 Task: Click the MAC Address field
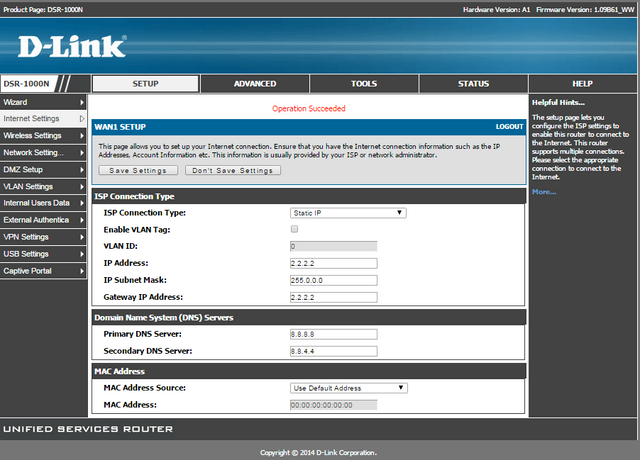tap(333, 405)
